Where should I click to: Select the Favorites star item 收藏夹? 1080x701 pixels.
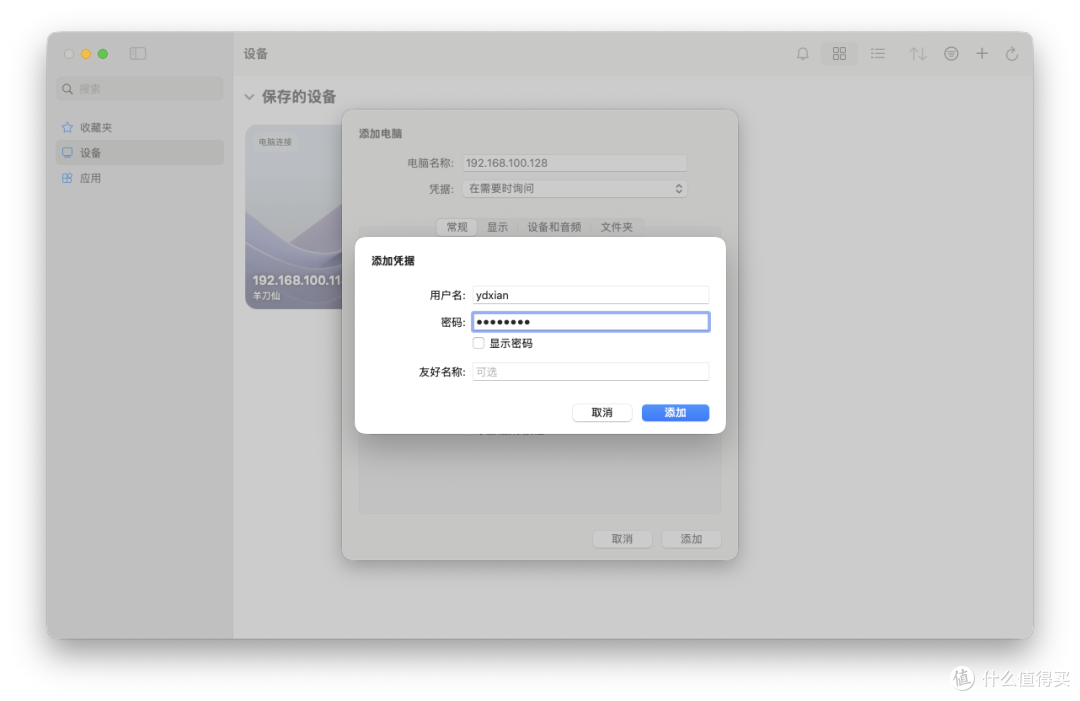click(x=139, y=127)
